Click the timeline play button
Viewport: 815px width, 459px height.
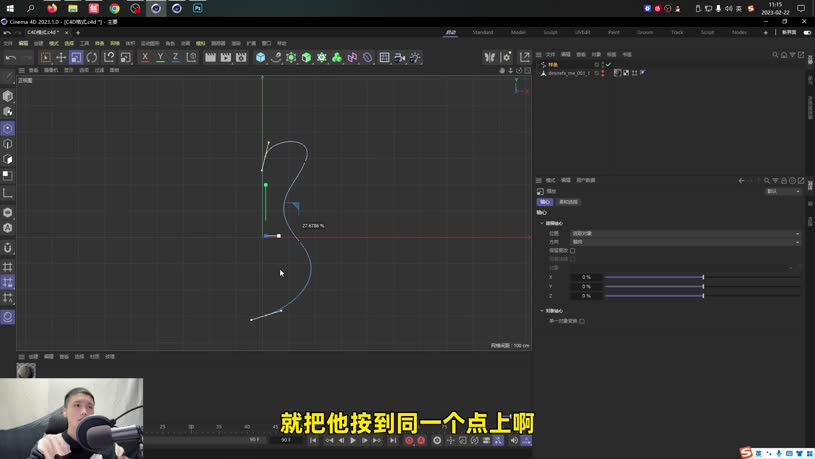pyautogui.click(x=353, y=440)
